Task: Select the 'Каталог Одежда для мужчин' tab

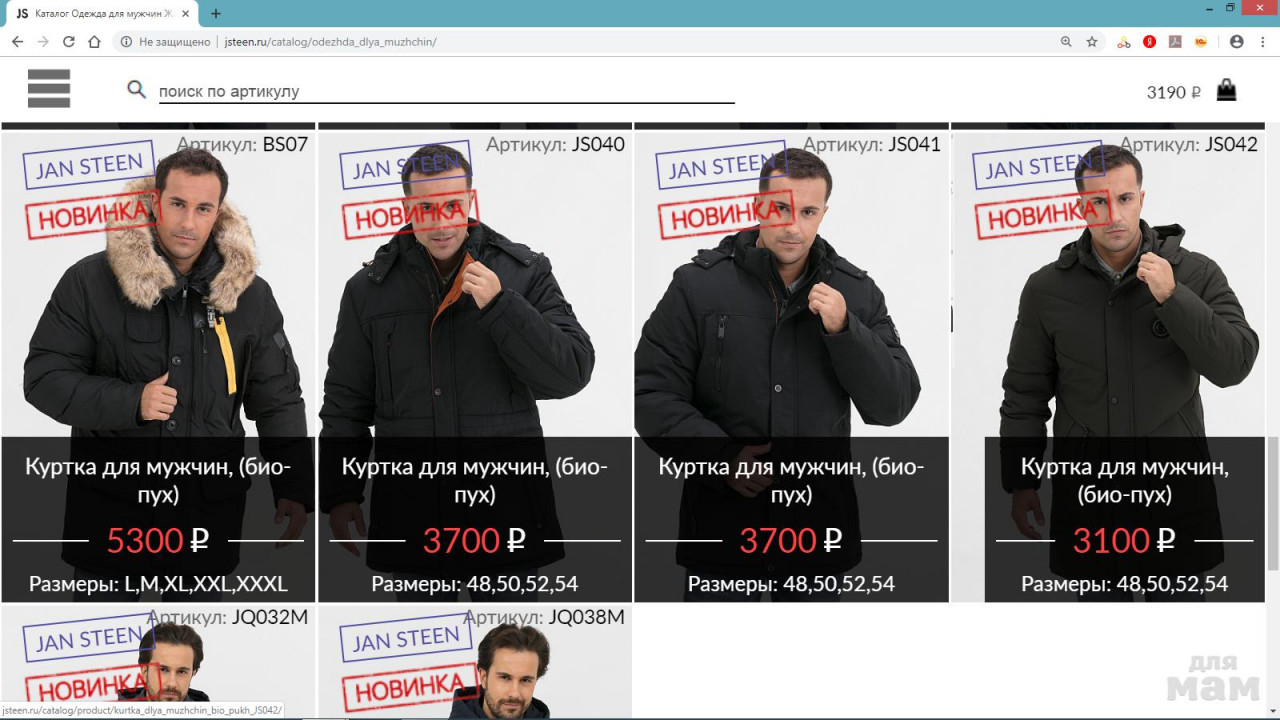Action: pyautogui.click(x=100, y=14)
